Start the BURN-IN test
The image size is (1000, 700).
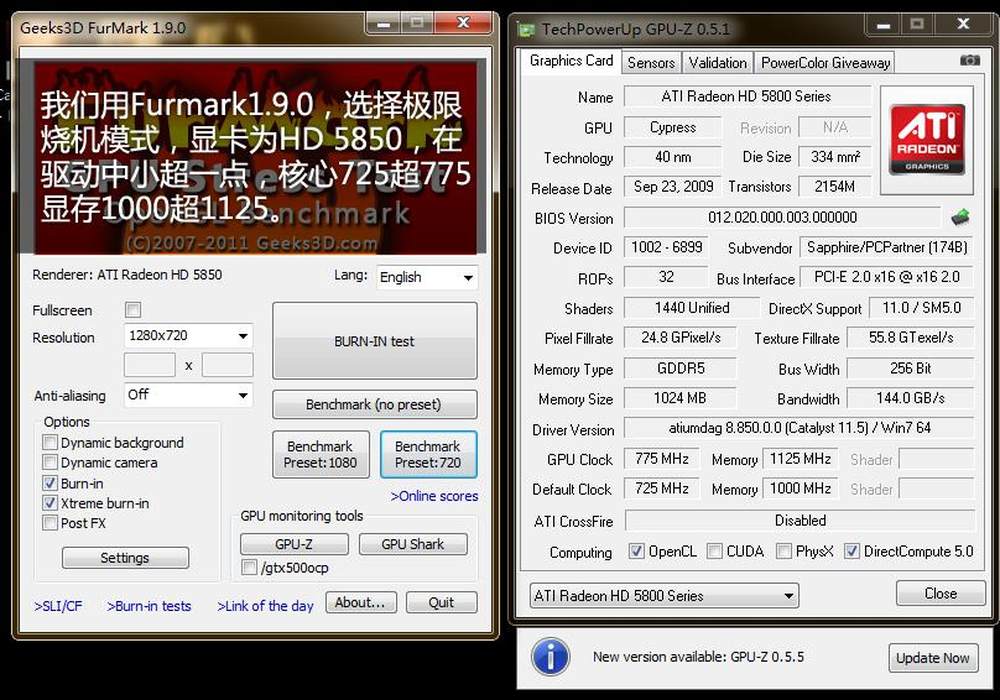coord(374,341)
